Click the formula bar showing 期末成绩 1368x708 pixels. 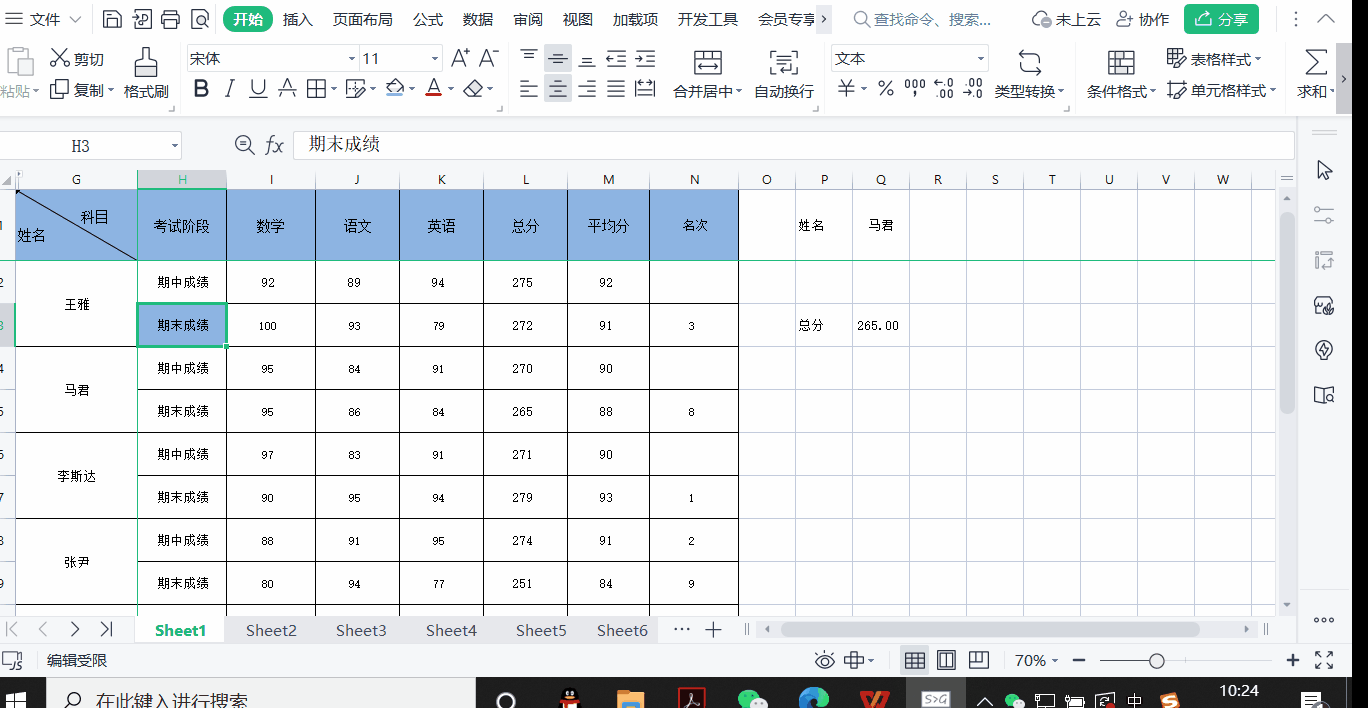coord(793,145)
